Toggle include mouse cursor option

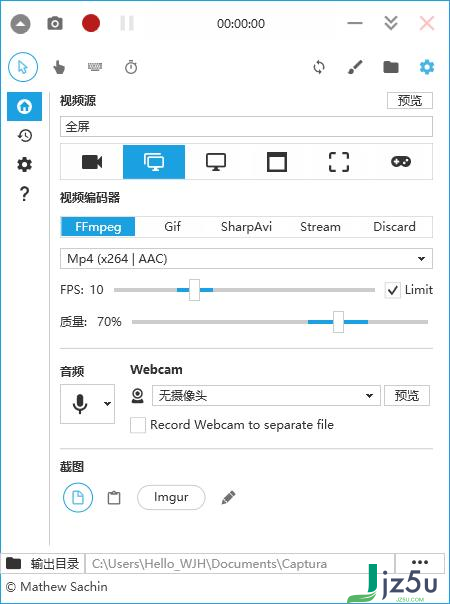tap(23, 67)
